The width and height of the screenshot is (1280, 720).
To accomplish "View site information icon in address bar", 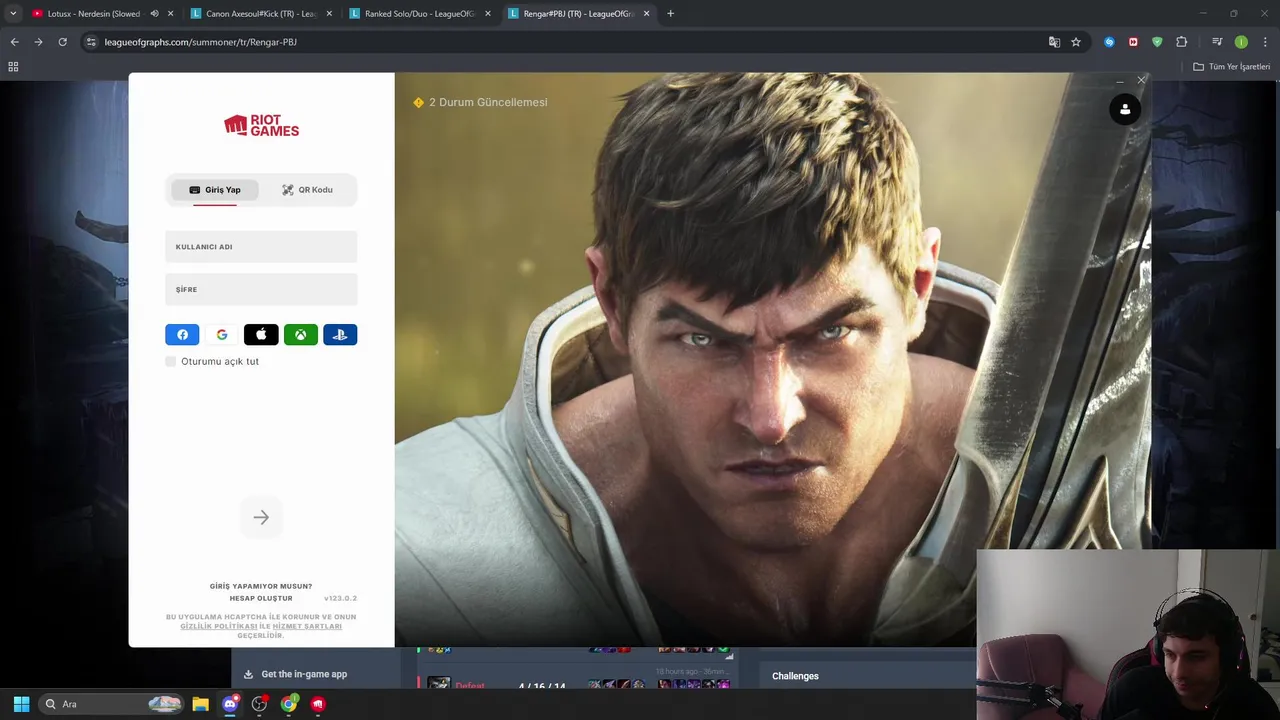I will pyautogui.click(x=91, y=42).
